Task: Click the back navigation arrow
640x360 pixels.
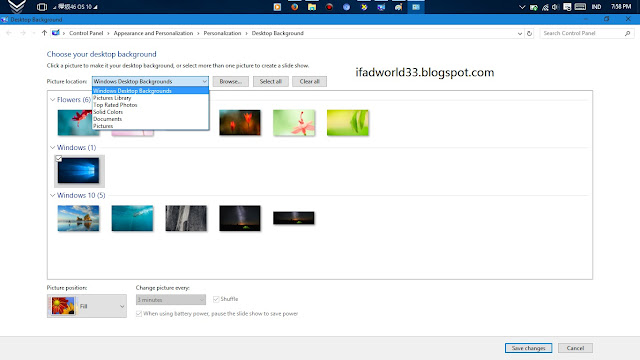Action: click(9, 33)
